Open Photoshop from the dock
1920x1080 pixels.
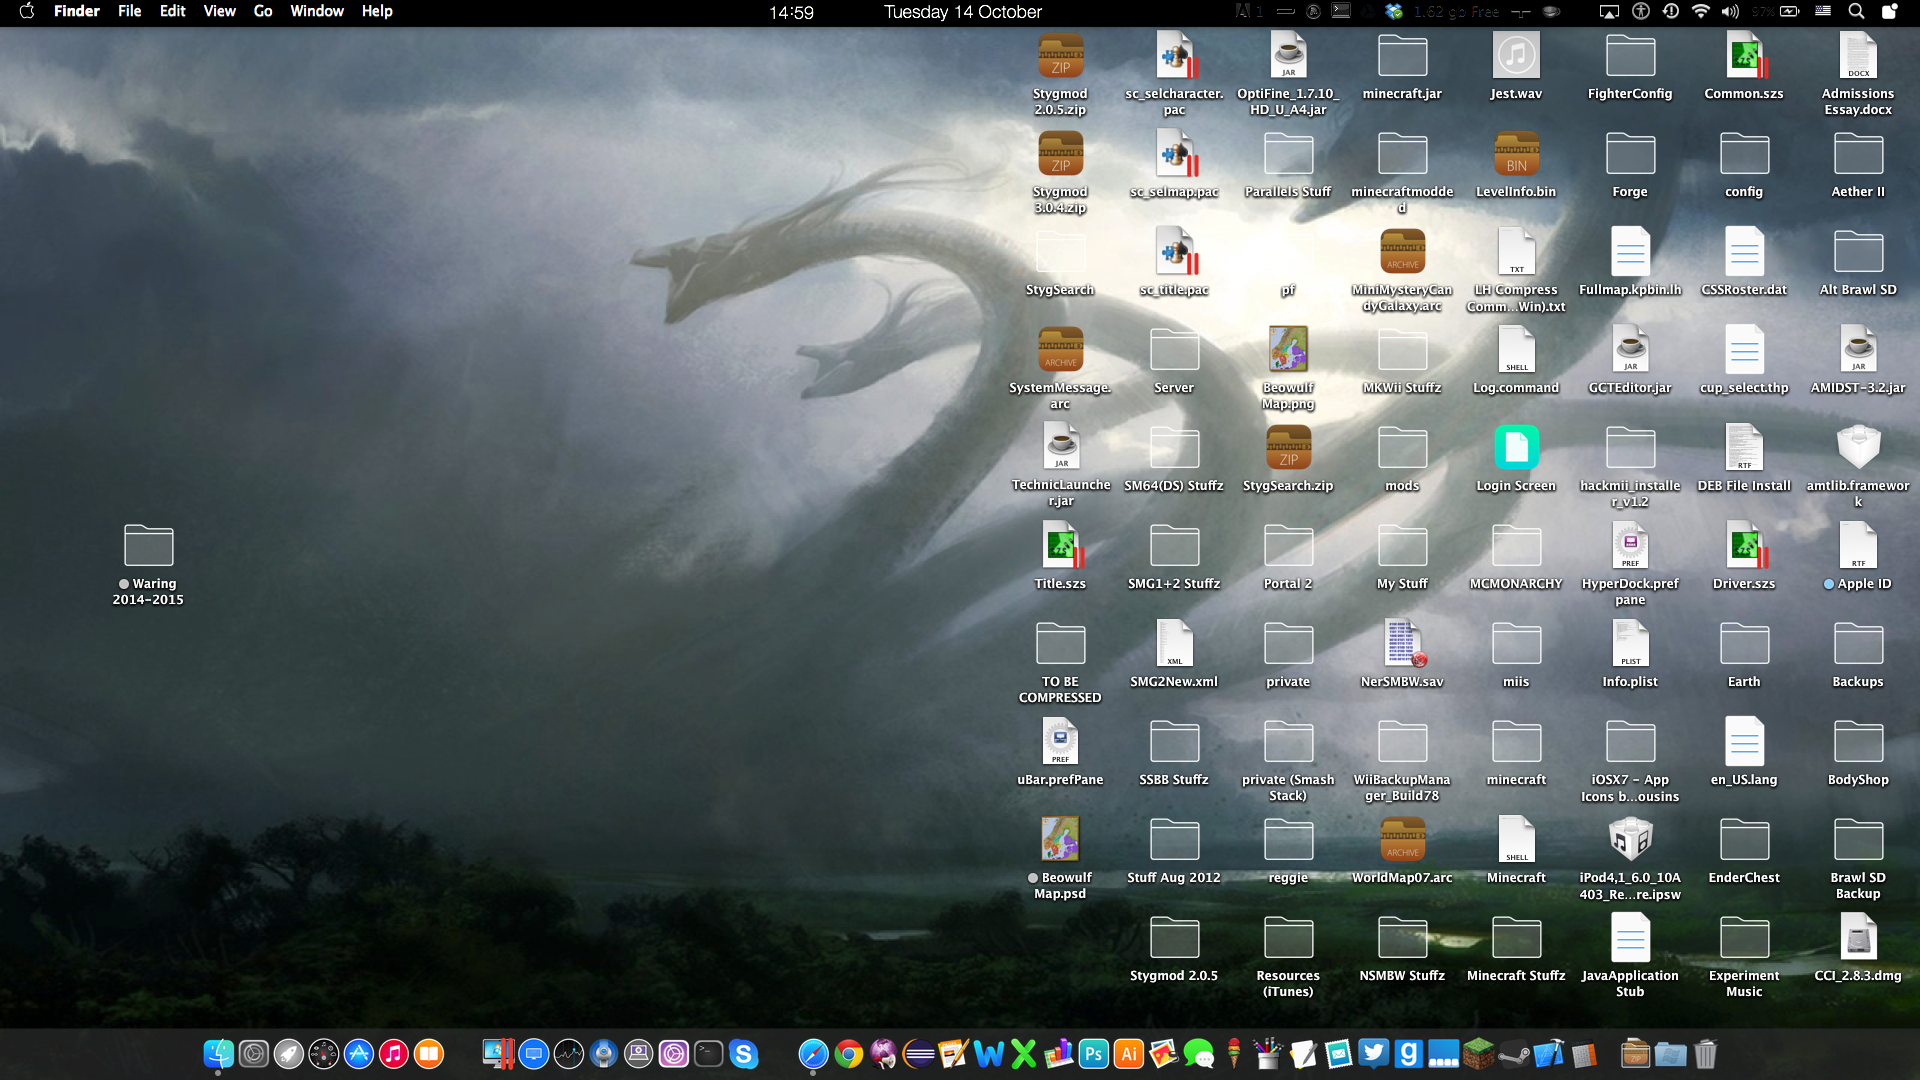point(1093,1053)
